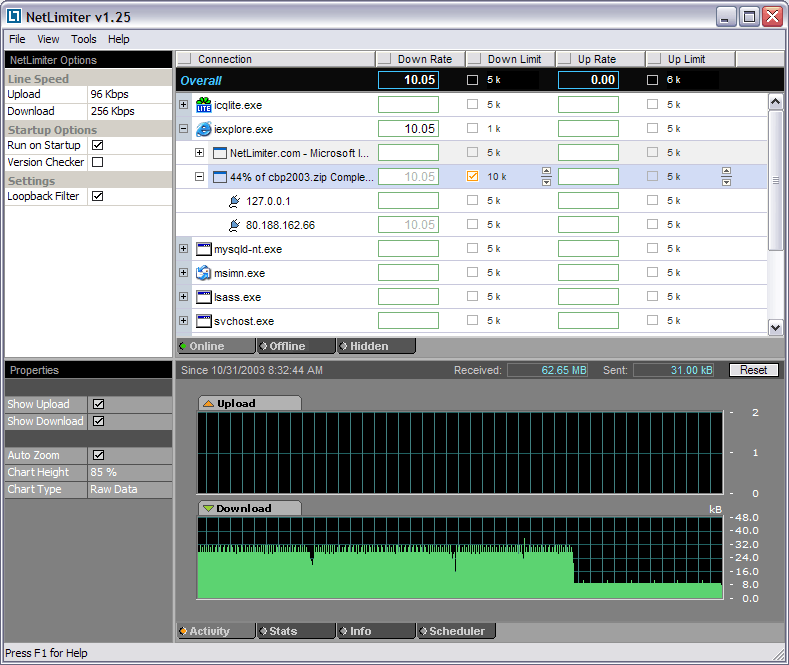Open the File menu
The height and width of the screenshot is (665, 789).
(17, 39)
